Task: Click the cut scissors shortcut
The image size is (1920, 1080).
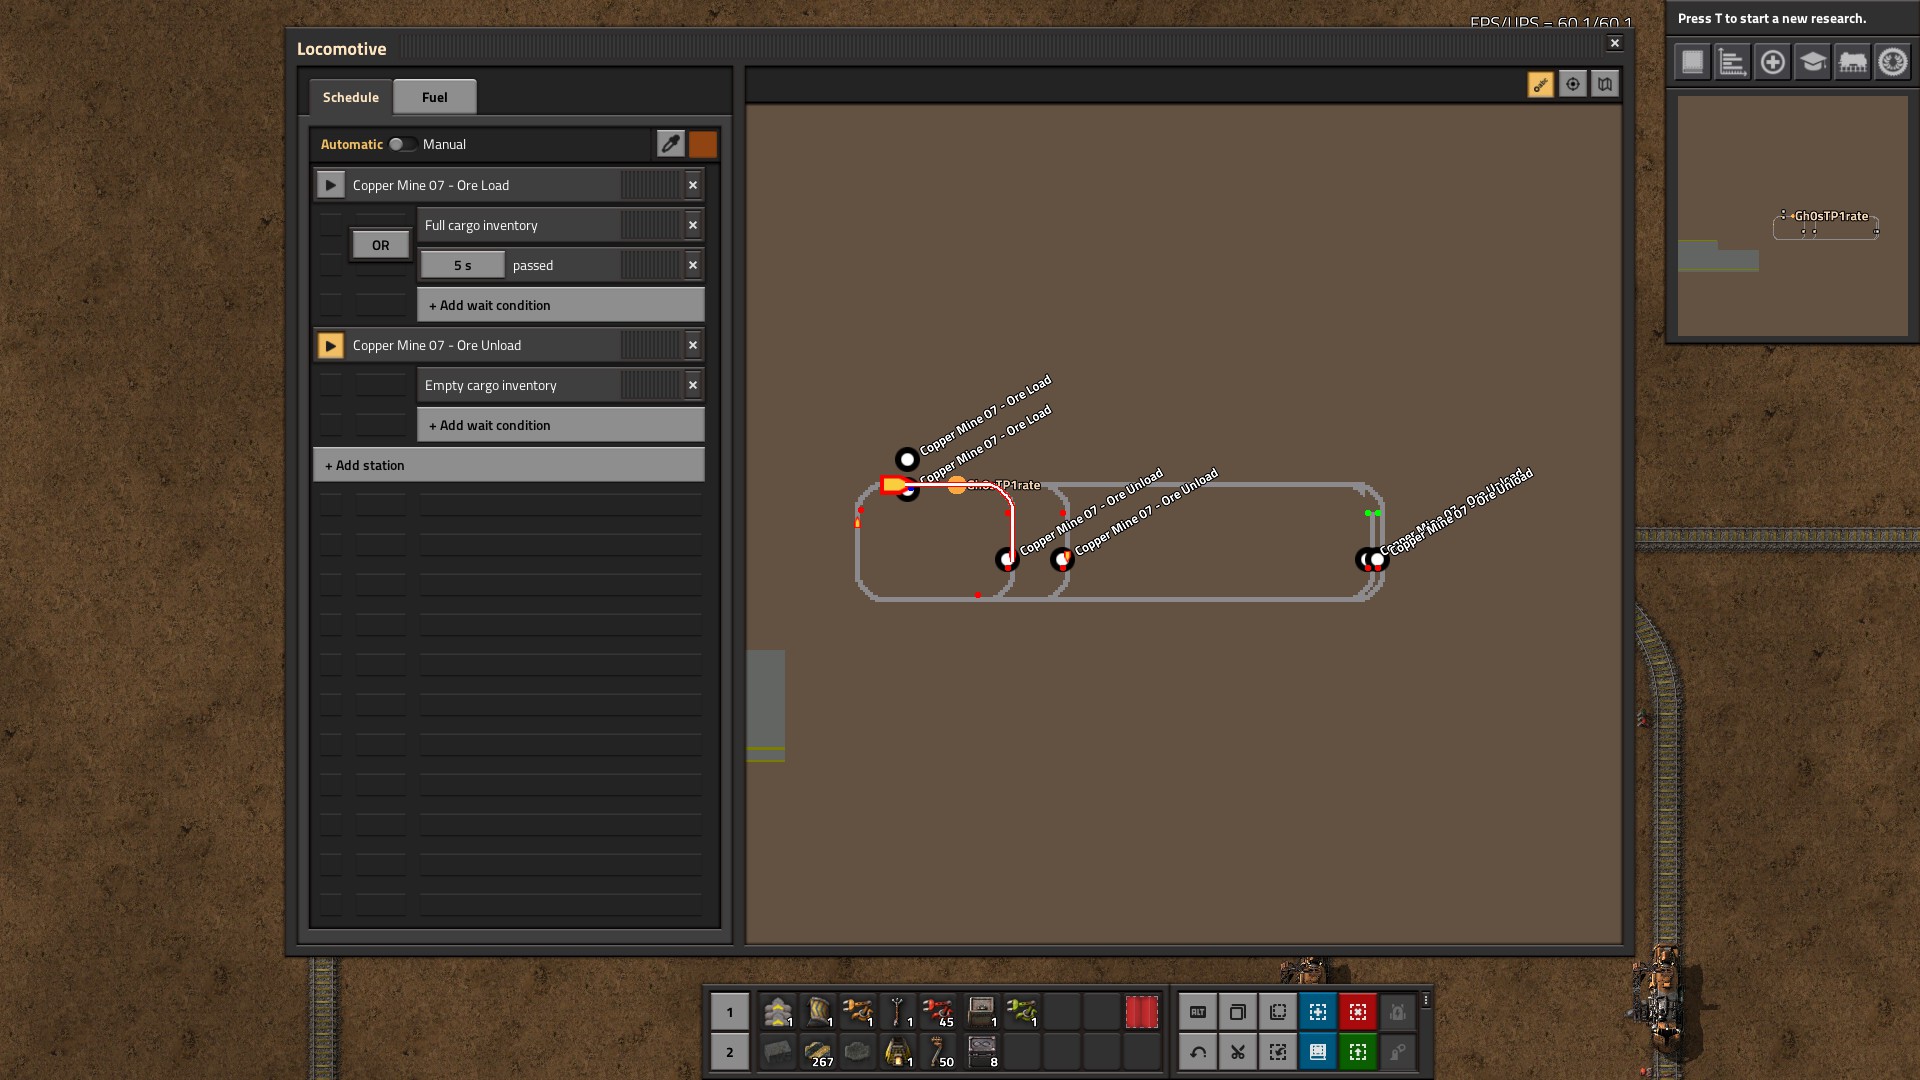Action: point(1238,1052)
